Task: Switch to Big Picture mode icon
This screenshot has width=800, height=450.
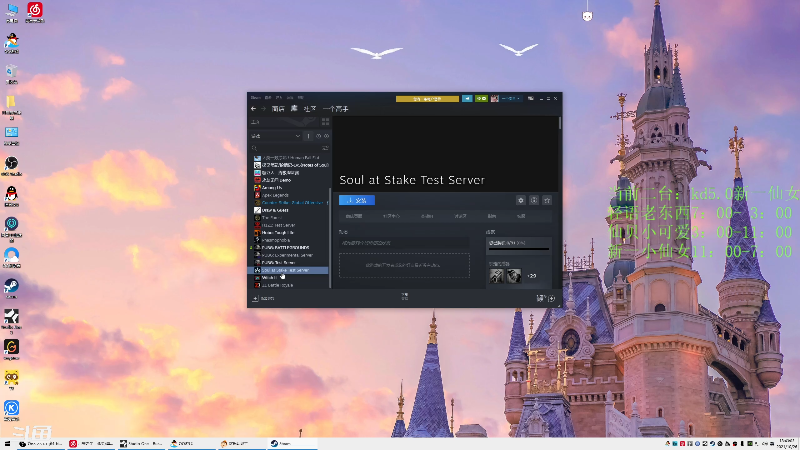Action: pos(531,98)
